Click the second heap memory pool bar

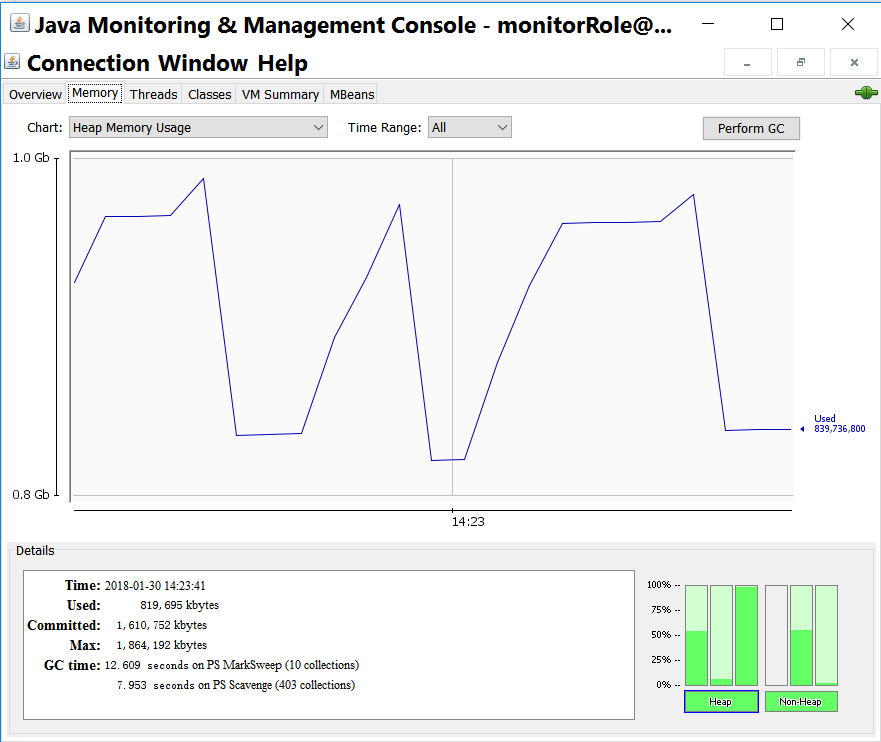(x=721, y=635)
